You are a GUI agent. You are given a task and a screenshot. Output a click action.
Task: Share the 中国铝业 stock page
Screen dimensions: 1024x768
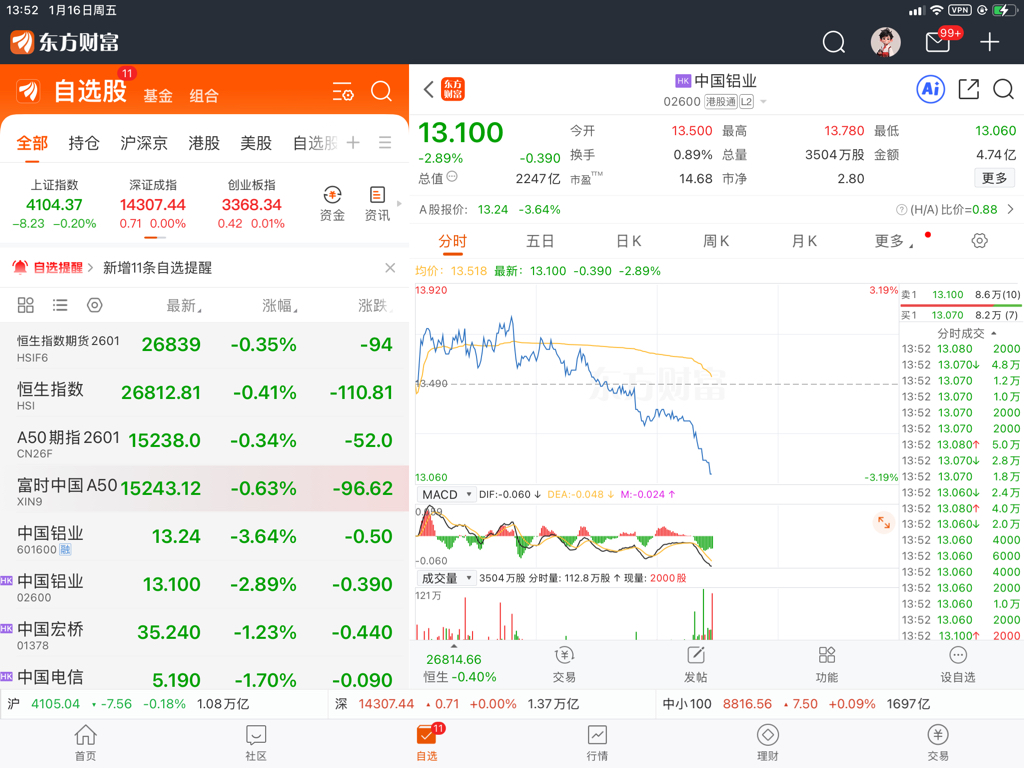tap(968, 89)
